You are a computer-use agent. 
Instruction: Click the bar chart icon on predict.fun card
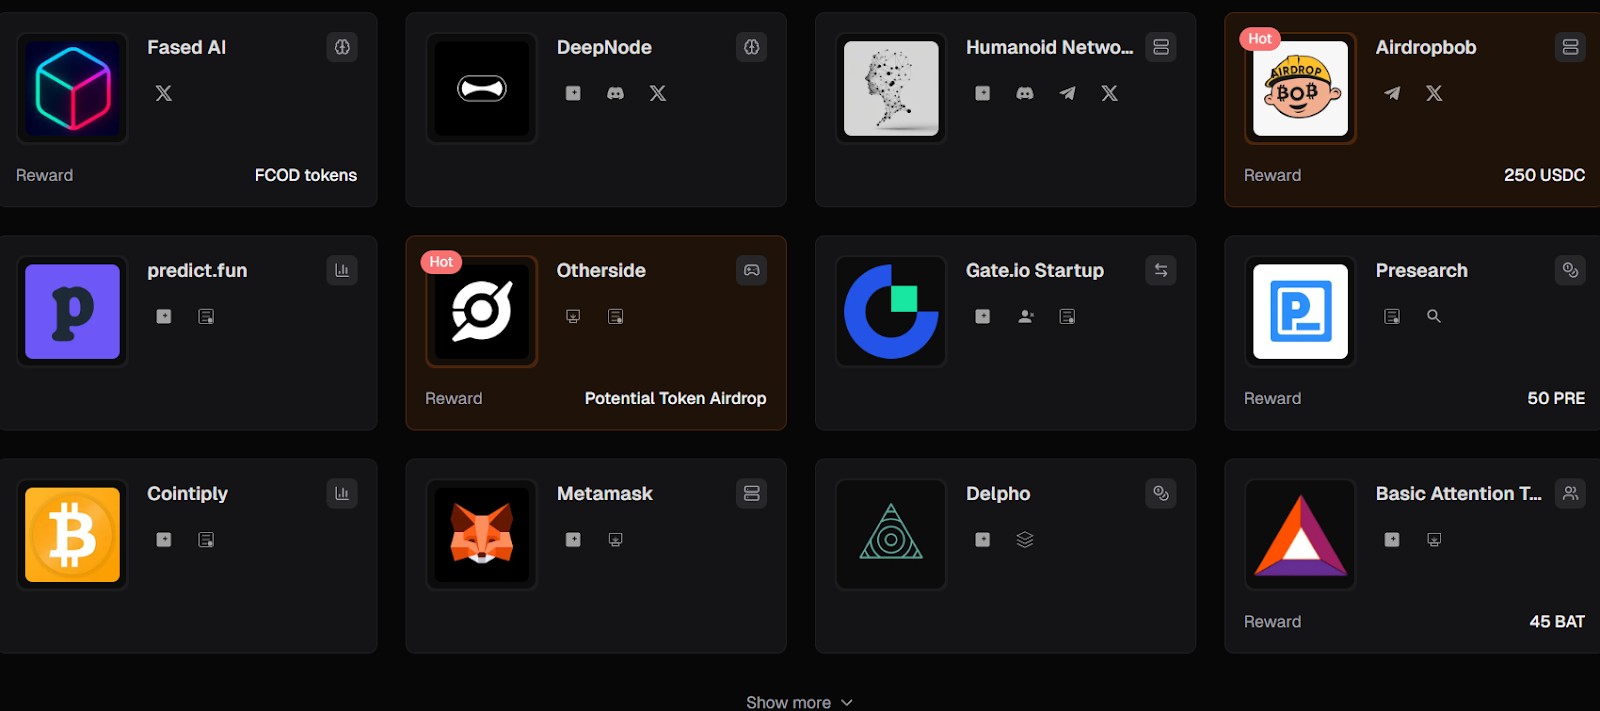pyautogui.click(x=342, y=270)
